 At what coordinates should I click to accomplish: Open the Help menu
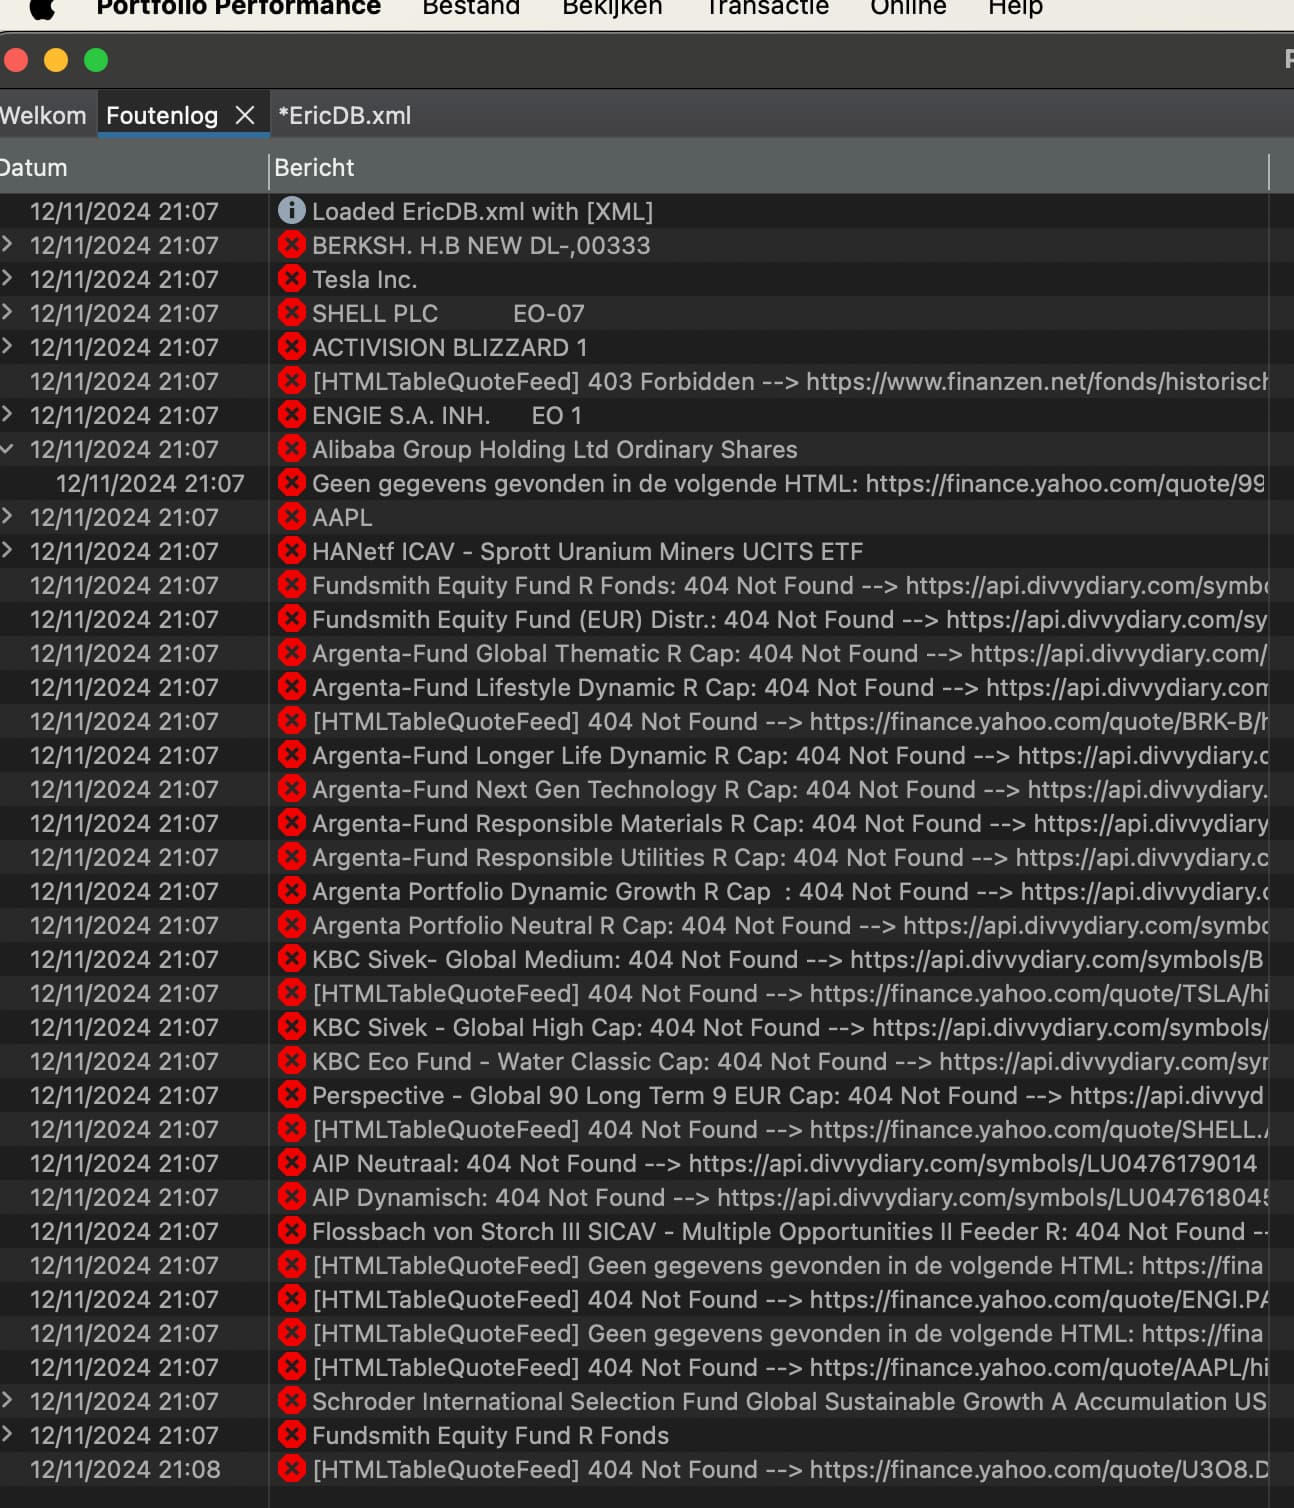coord(1015,8)
